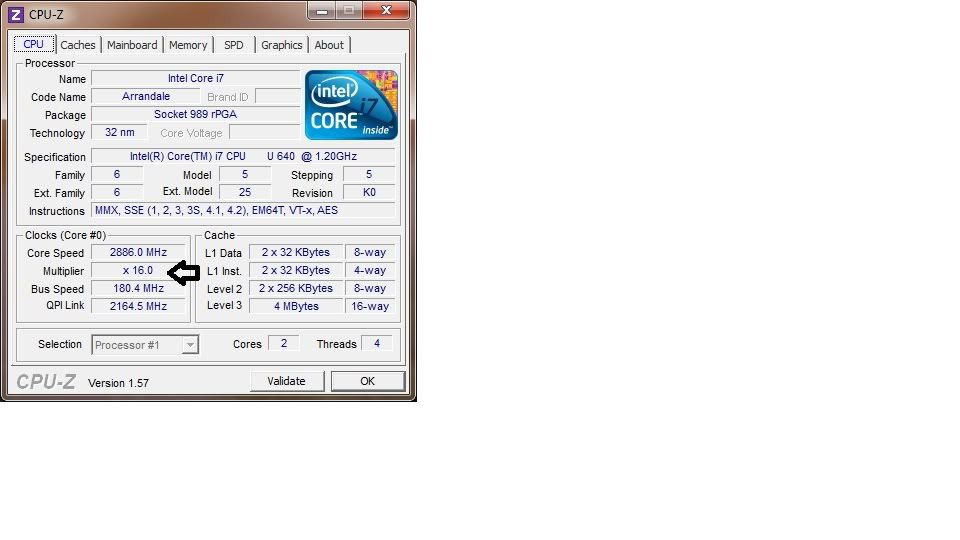Click the Version 1.57 label

118,383
